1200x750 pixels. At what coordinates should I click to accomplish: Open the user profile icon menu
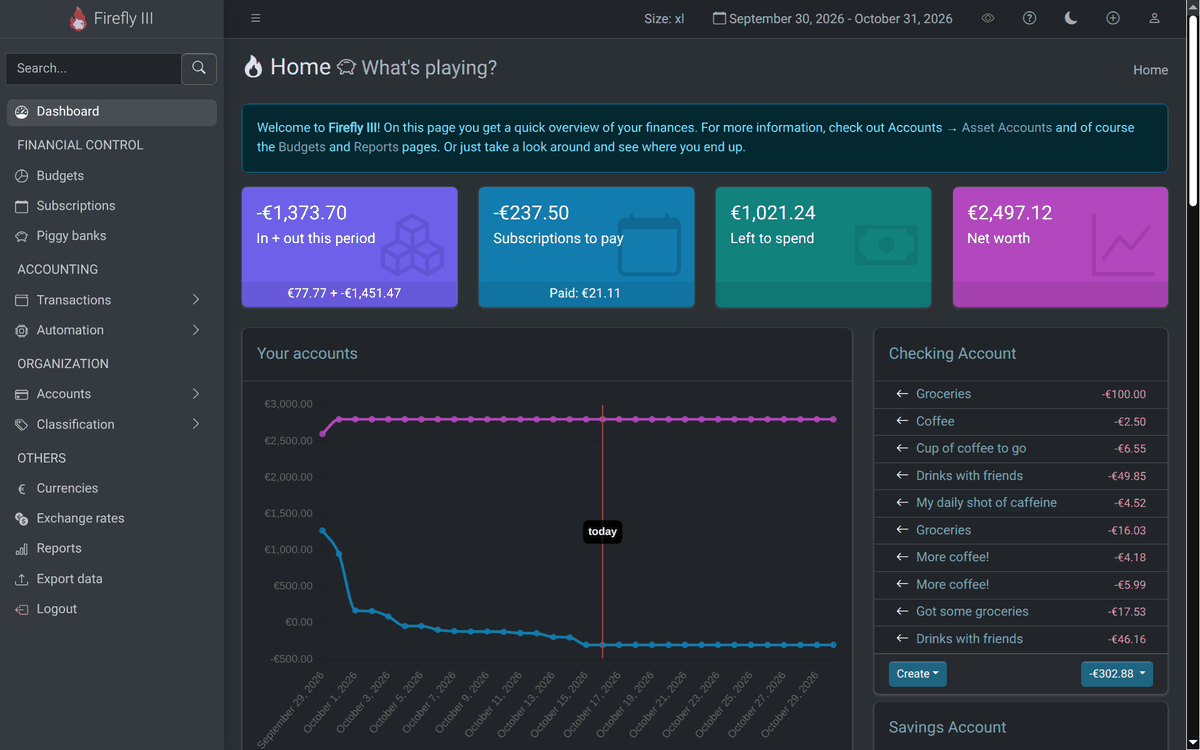tap(1155, 18)
